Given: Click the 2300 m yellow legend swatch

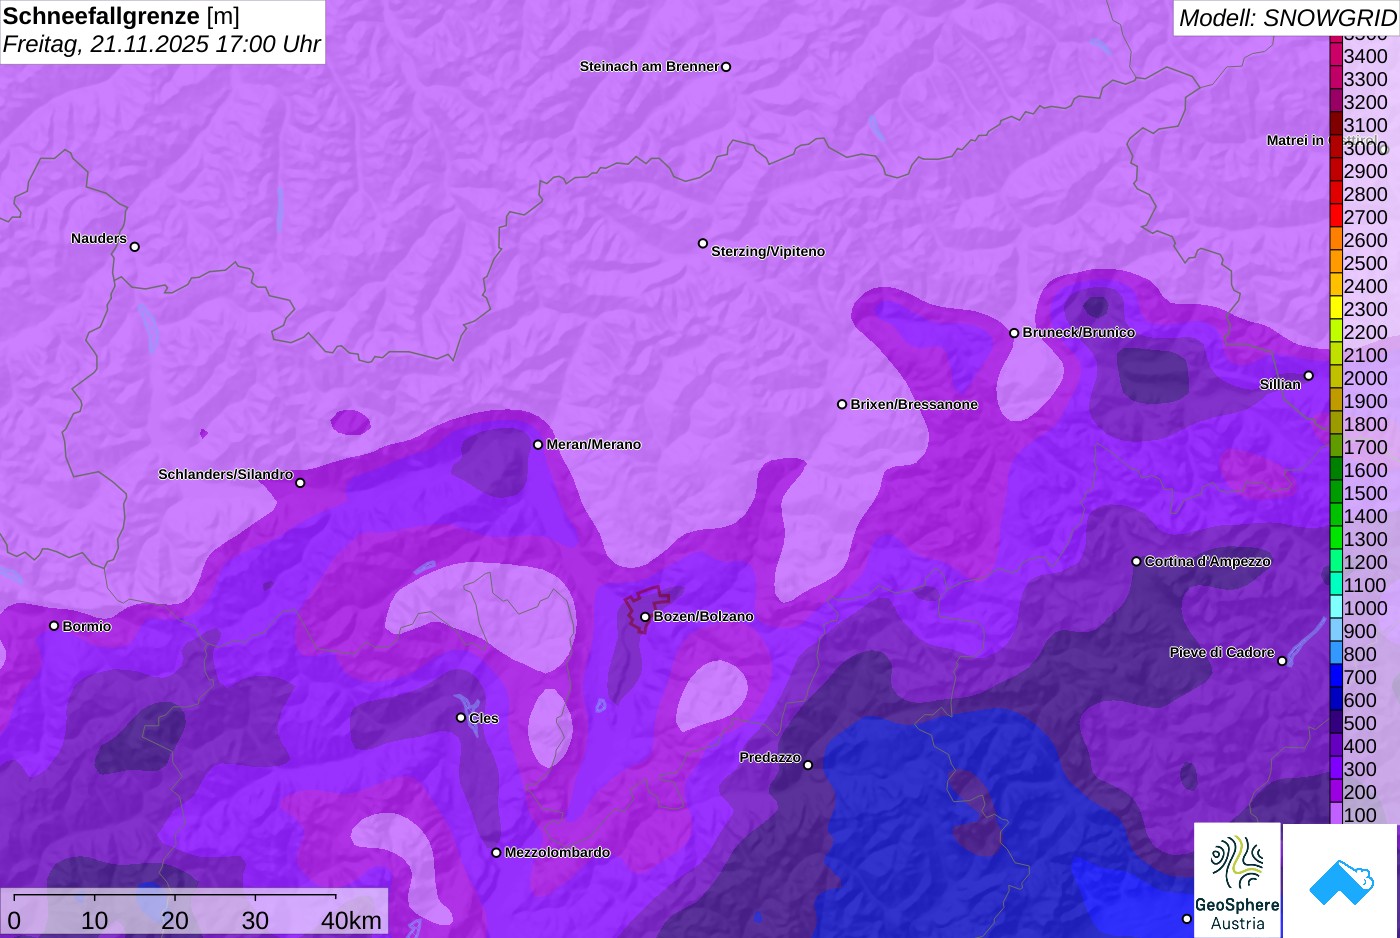Looking at the screenshot, I should point(1335,308).
